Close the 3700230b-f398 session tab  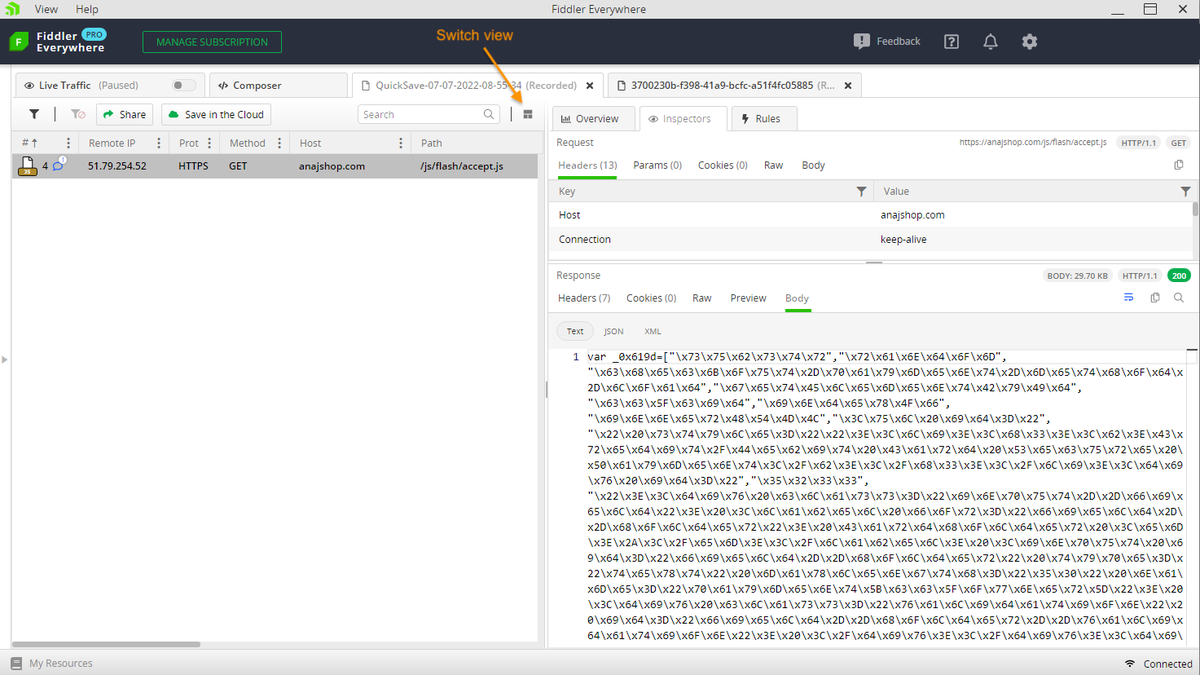[848, 86]
